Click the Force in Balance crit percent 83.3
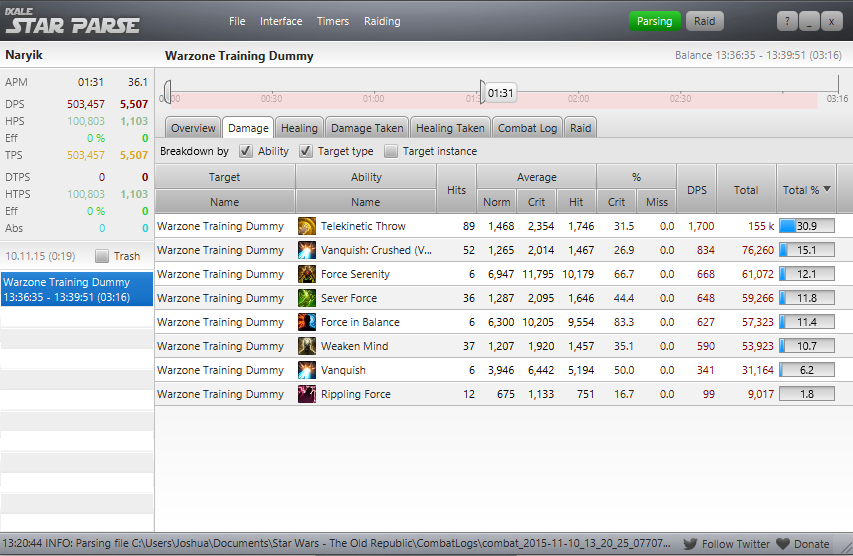 pos(623,322)
